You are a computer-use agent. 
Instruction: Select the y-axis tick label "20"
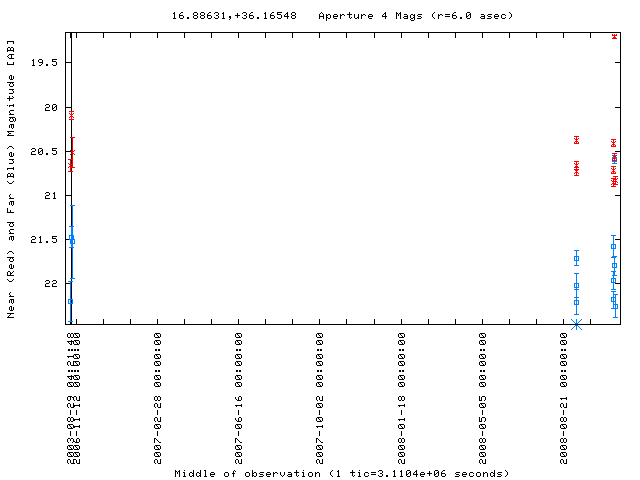51,108
